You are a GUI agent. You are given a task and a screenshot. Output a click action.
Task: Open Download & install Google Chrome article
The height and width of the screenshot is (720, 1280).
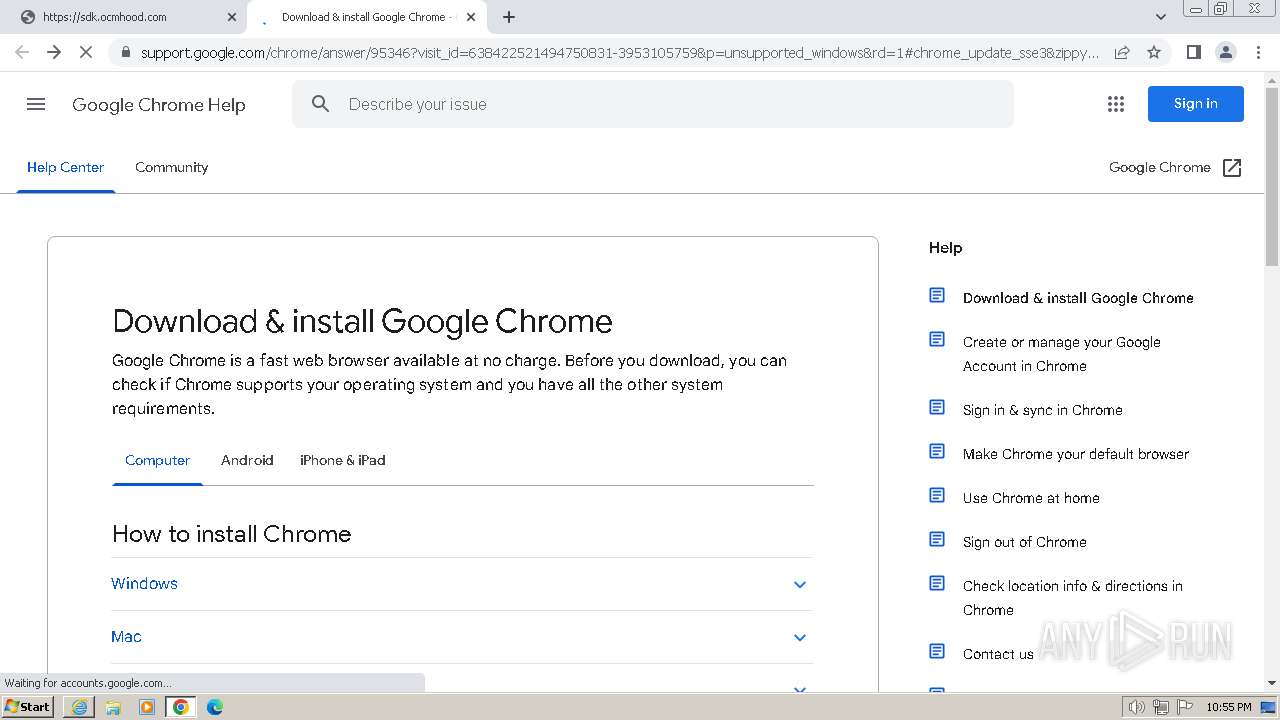point(1078,298)
